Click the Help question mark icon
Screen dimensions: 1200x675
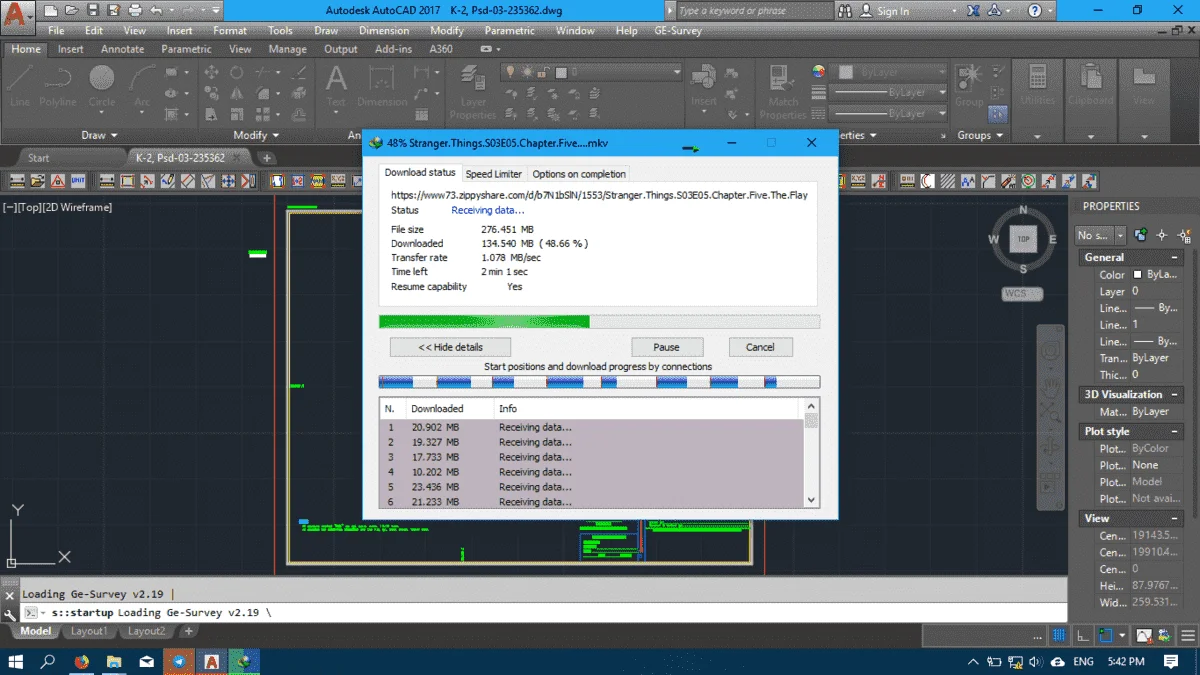point(1035,11)
